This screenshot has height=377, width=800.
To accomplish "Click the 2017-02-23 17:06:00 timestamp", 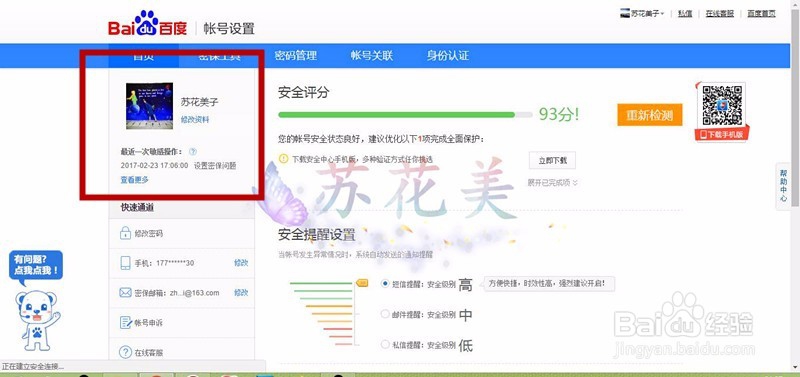I will click(x=154, y=166).
